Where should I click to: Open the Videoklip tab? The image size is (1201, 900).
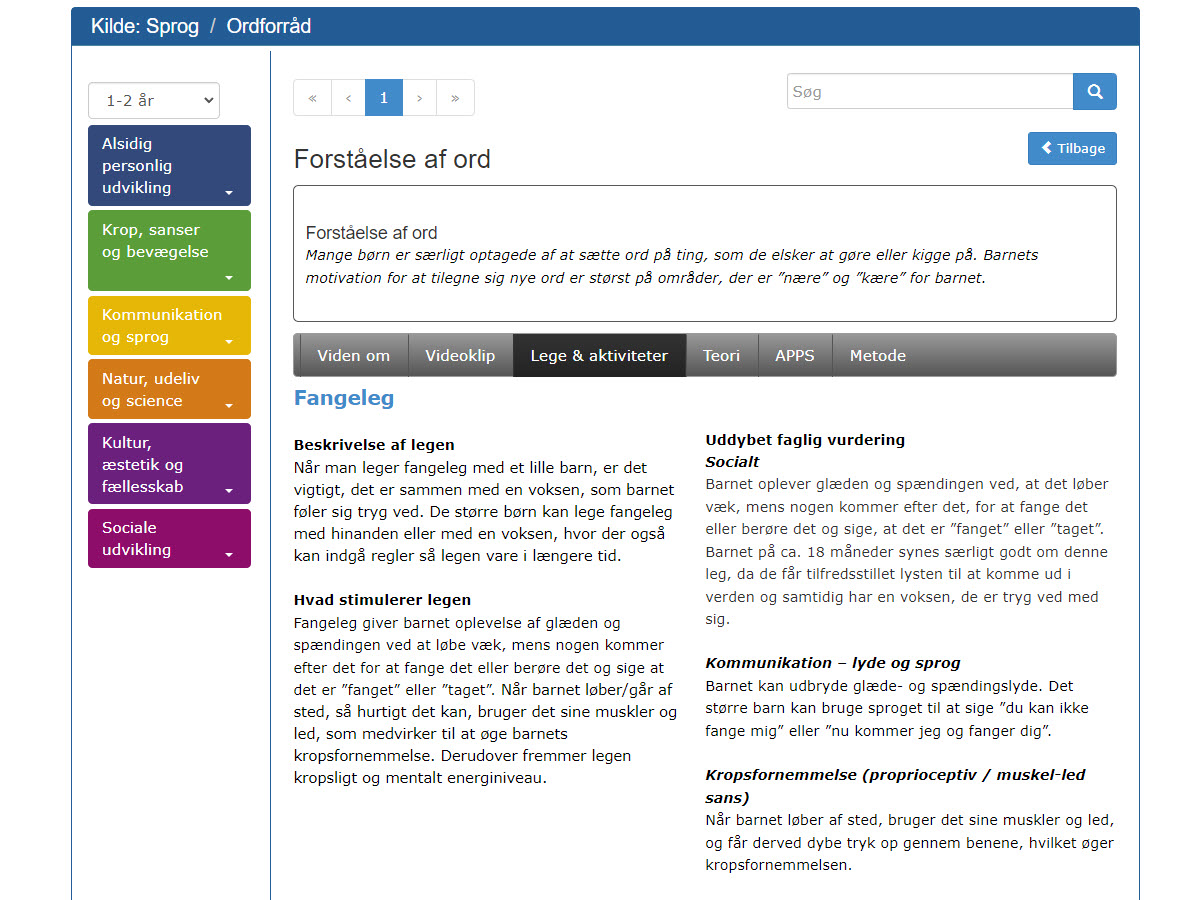(x=460, y=356)
